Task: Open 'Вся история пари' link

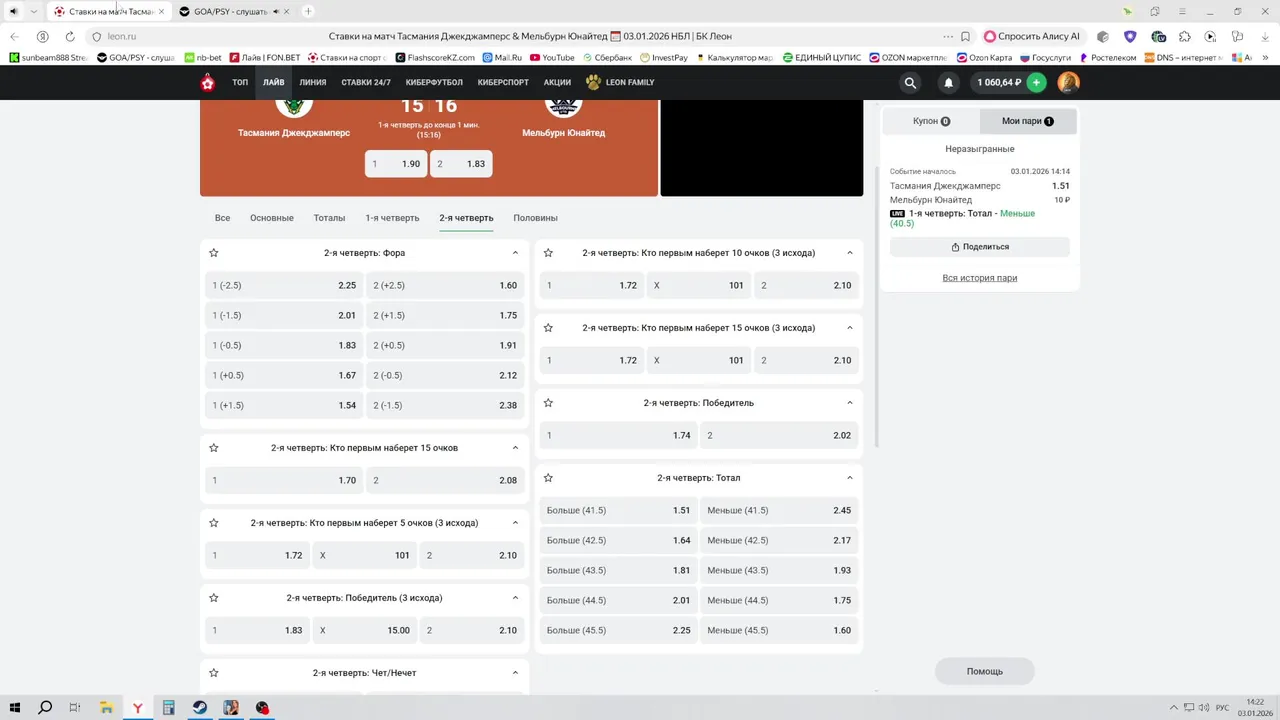Action: pos(980,278)
